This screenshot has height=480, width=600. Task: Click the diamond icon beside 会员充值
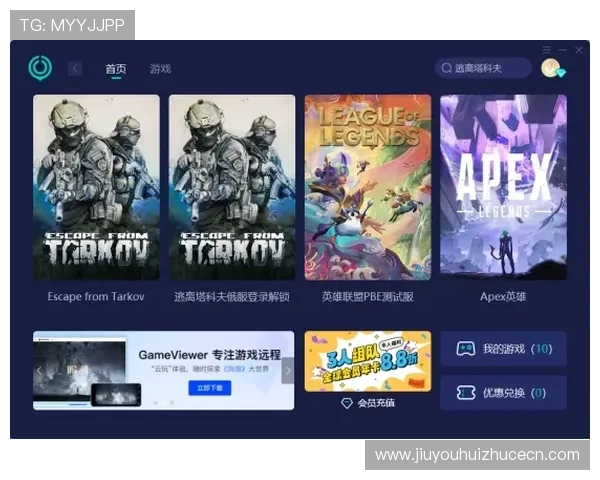point(347,403)
